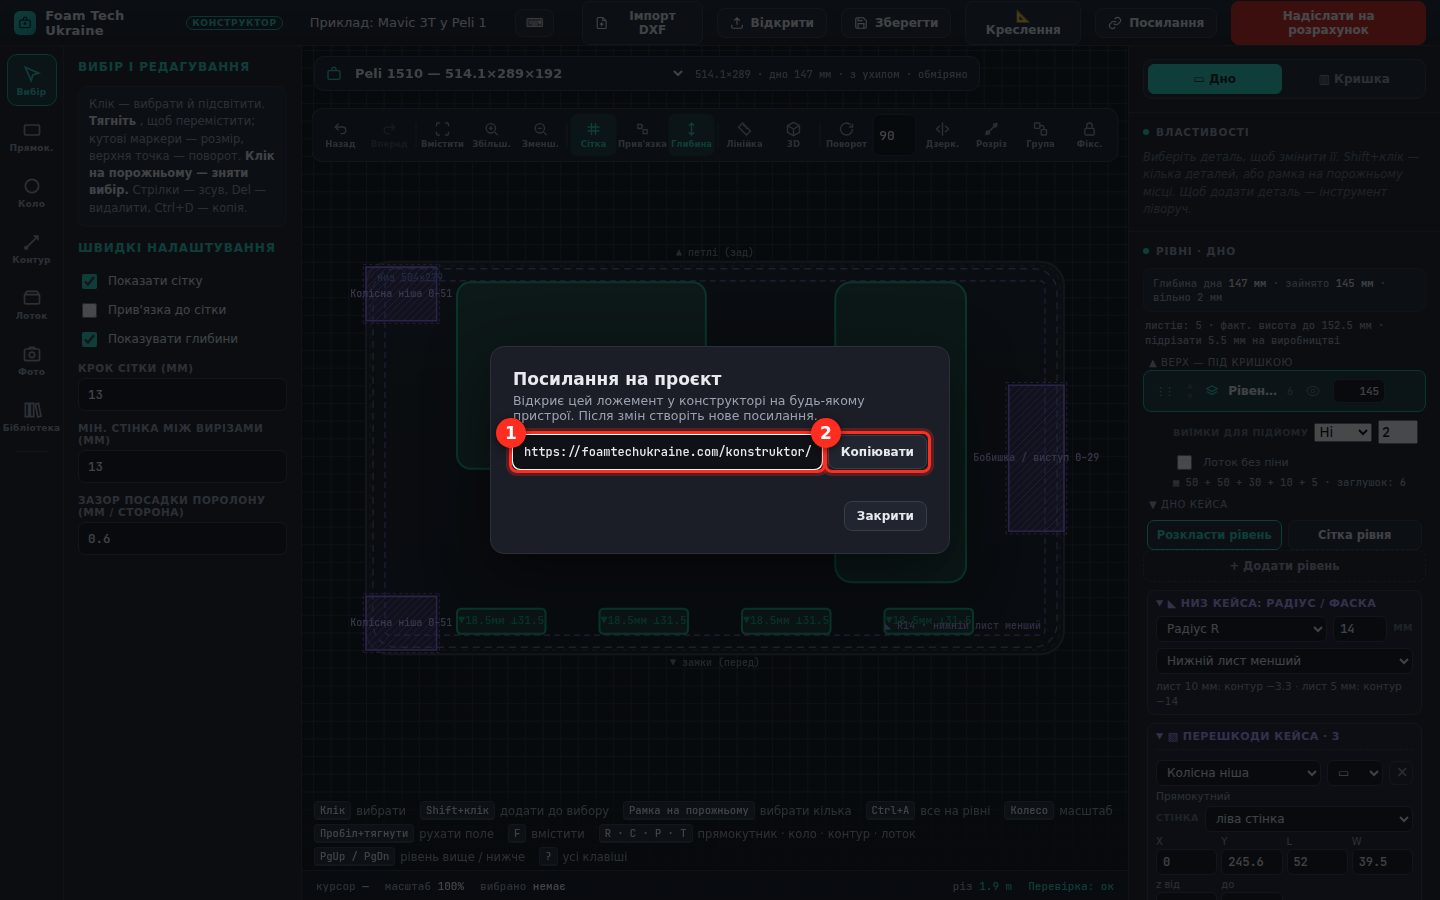Click the Група group toolbar icon
This screenshot has height=900, width=1440.
[1040, 135]
